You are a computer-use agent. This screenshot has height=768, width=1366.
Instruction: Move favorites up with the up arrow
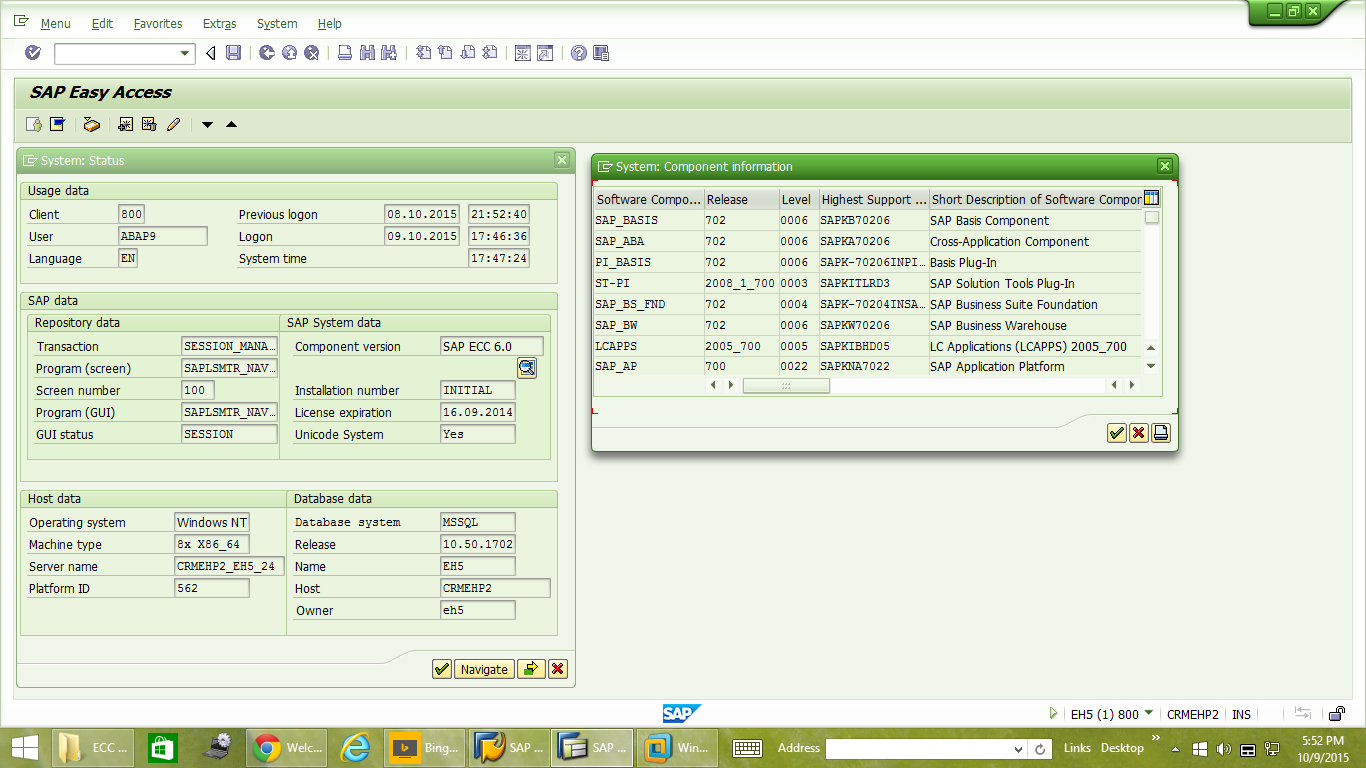click(x=232, y=125)
